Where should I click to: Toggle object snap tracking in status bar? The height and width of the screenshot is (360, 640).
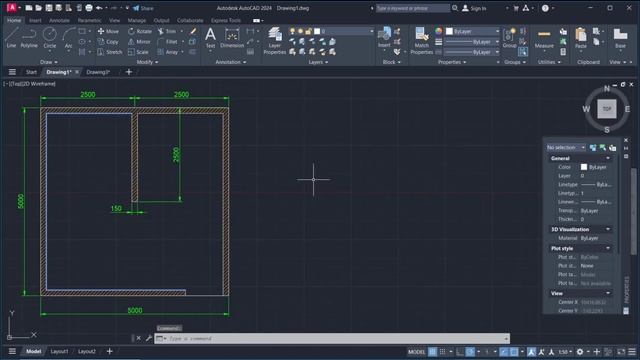tap(504, 352)
